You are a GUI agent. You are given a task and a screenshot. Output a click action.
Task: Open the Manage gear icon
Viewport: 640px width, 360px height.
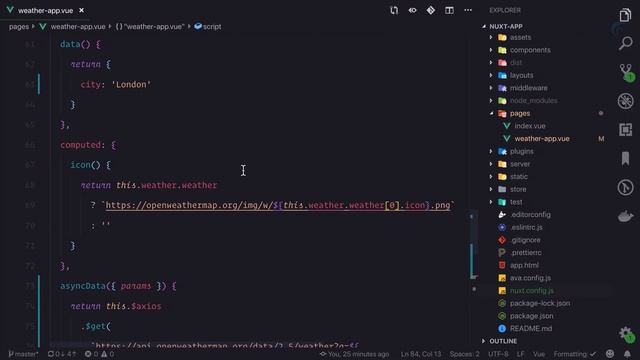(627, 334)
